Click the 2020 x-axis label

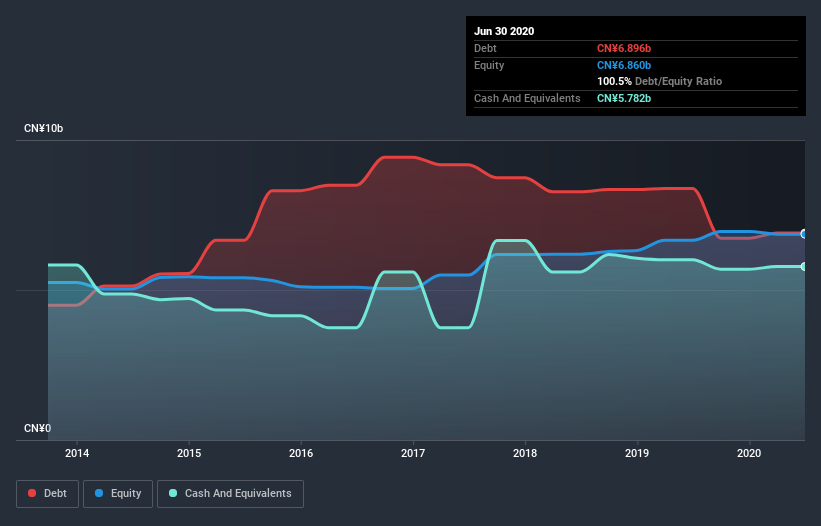[749, 453]
